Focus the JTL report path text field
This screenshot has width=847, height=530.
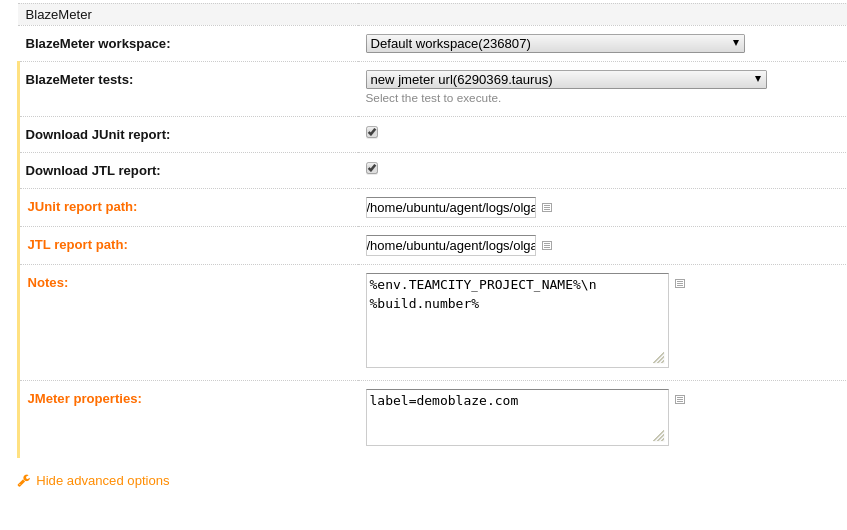(x=450, y=246)
